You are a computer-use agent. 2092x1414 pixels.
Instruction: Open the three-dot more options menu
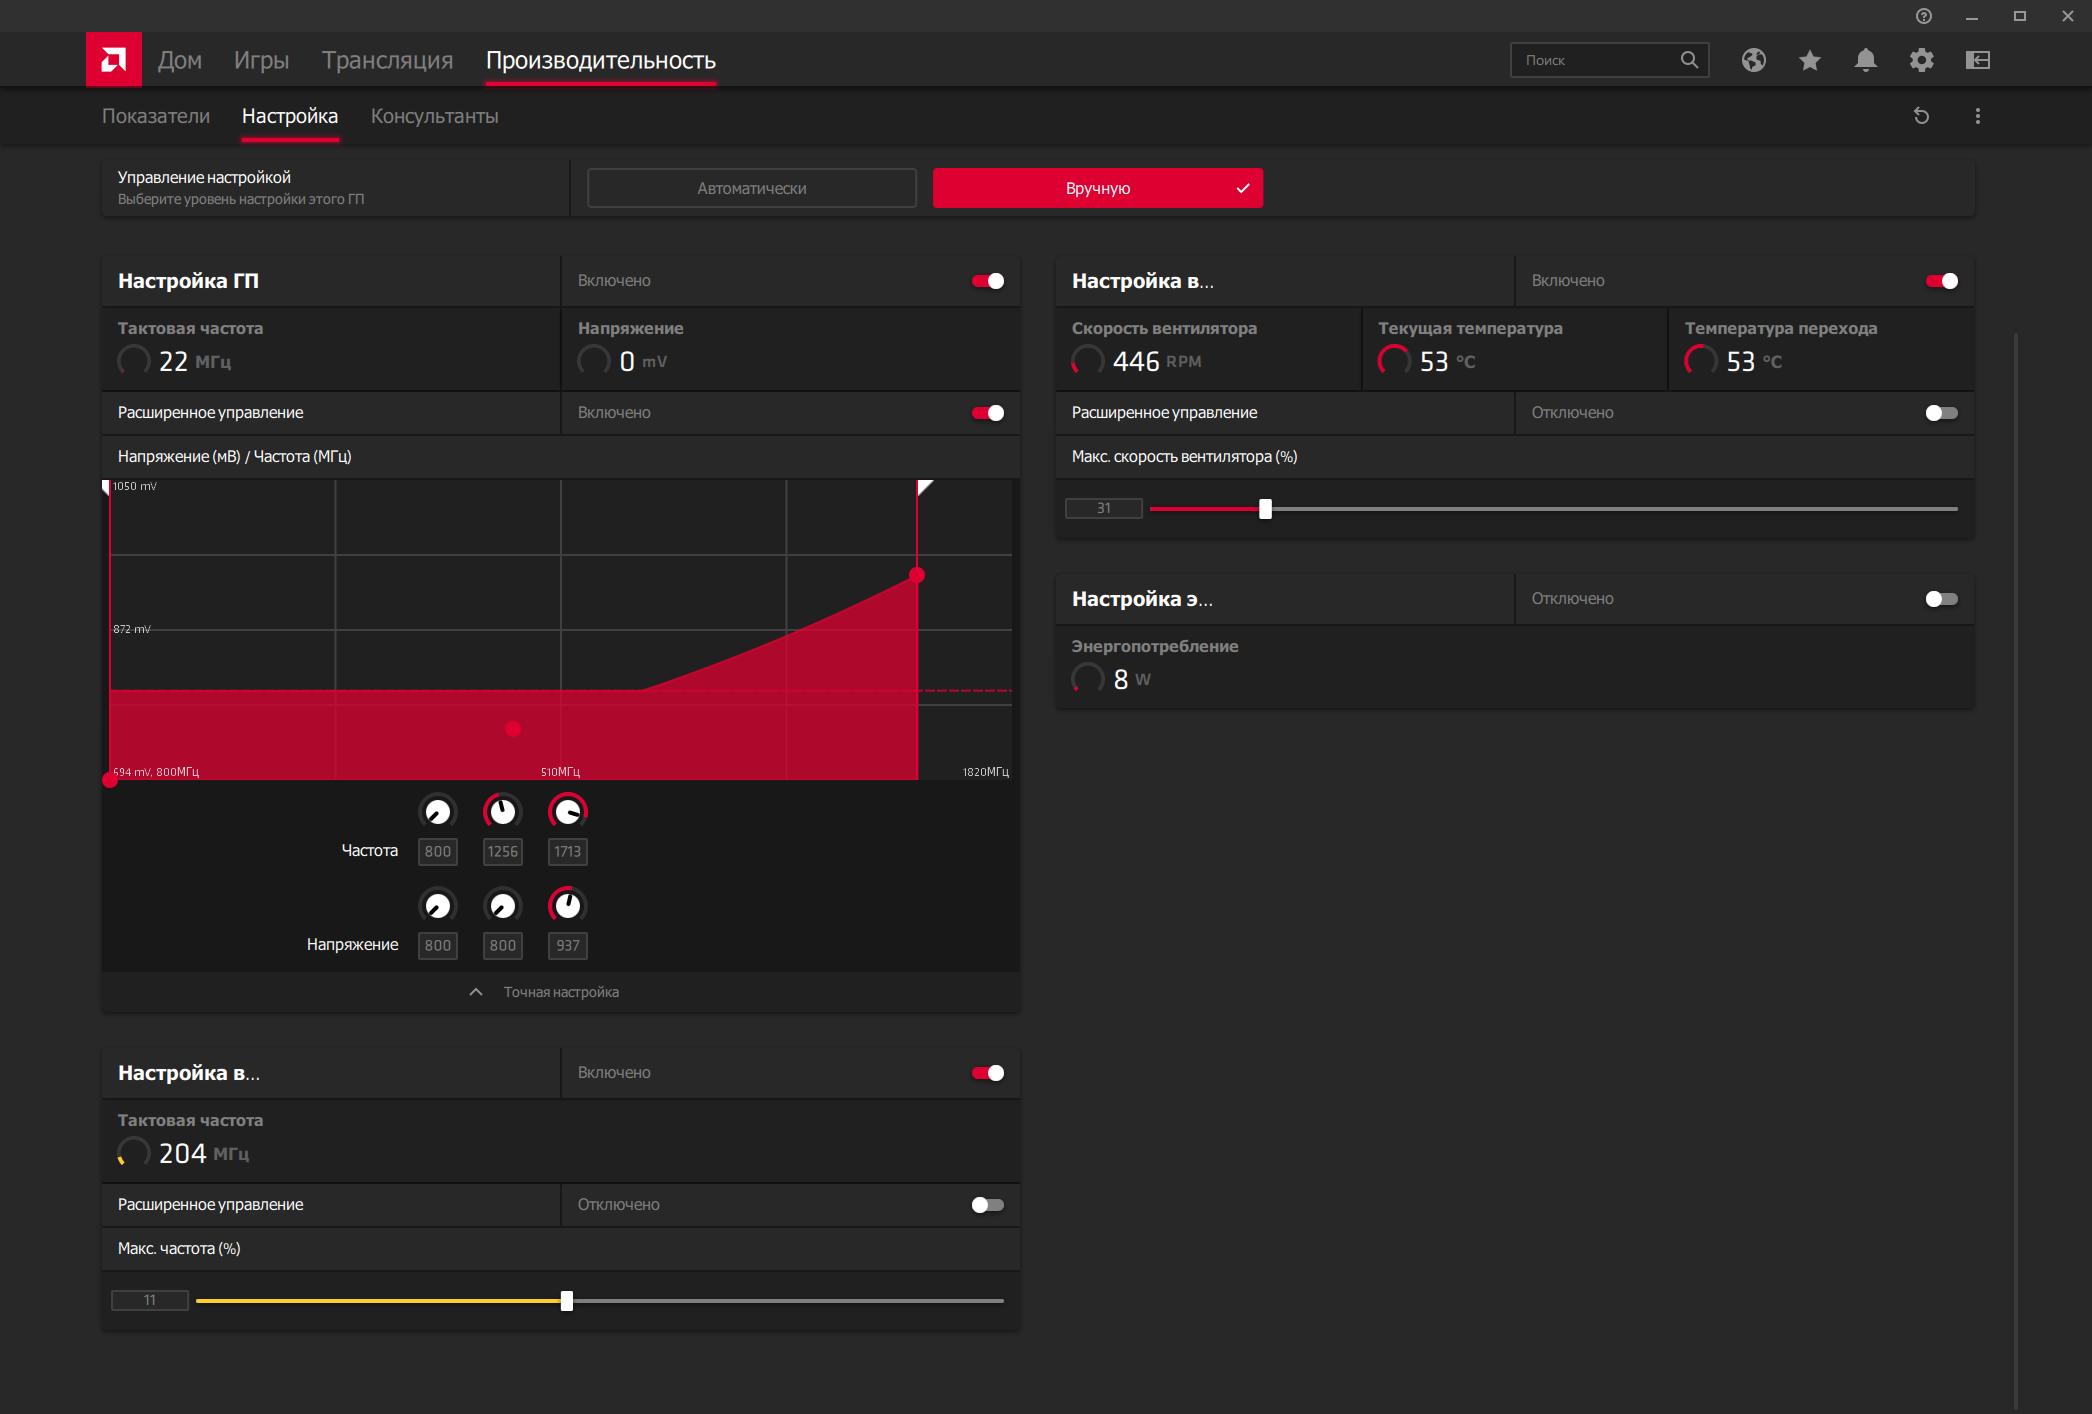coord(1977,116)
